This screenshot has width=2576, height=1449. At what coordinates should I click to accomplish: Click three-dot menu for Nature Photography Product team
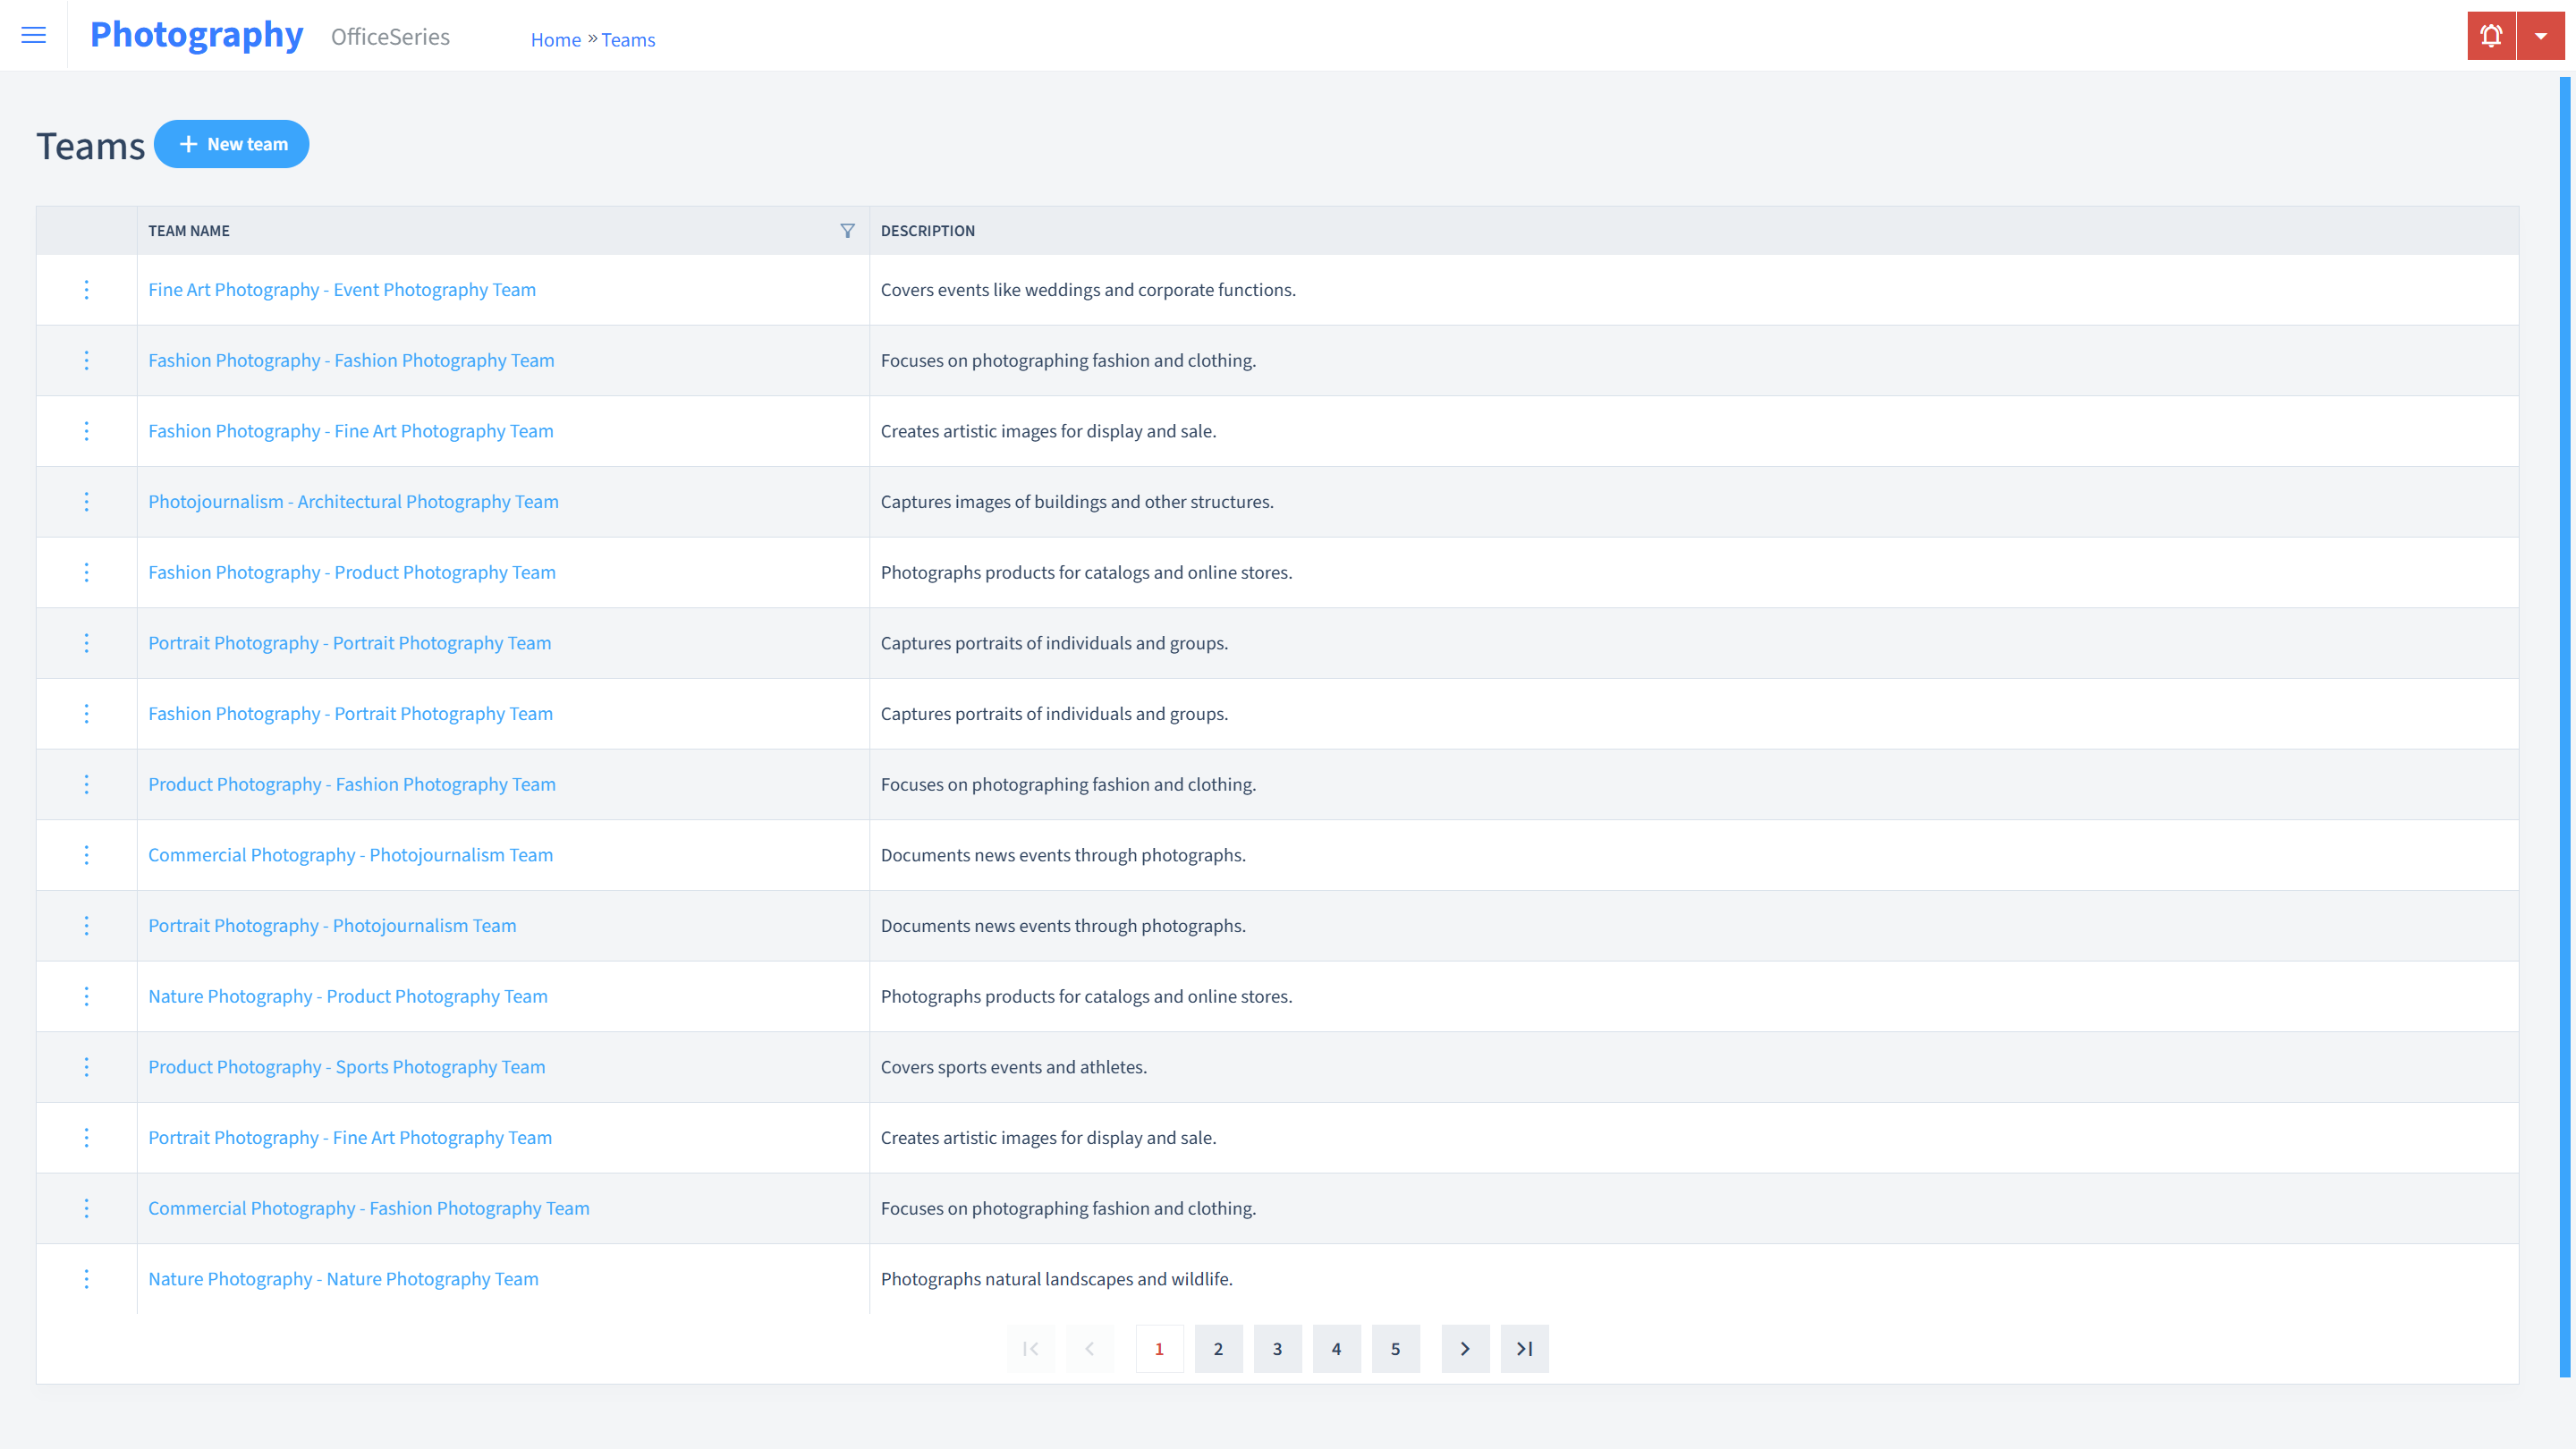(x=85, y=996)
